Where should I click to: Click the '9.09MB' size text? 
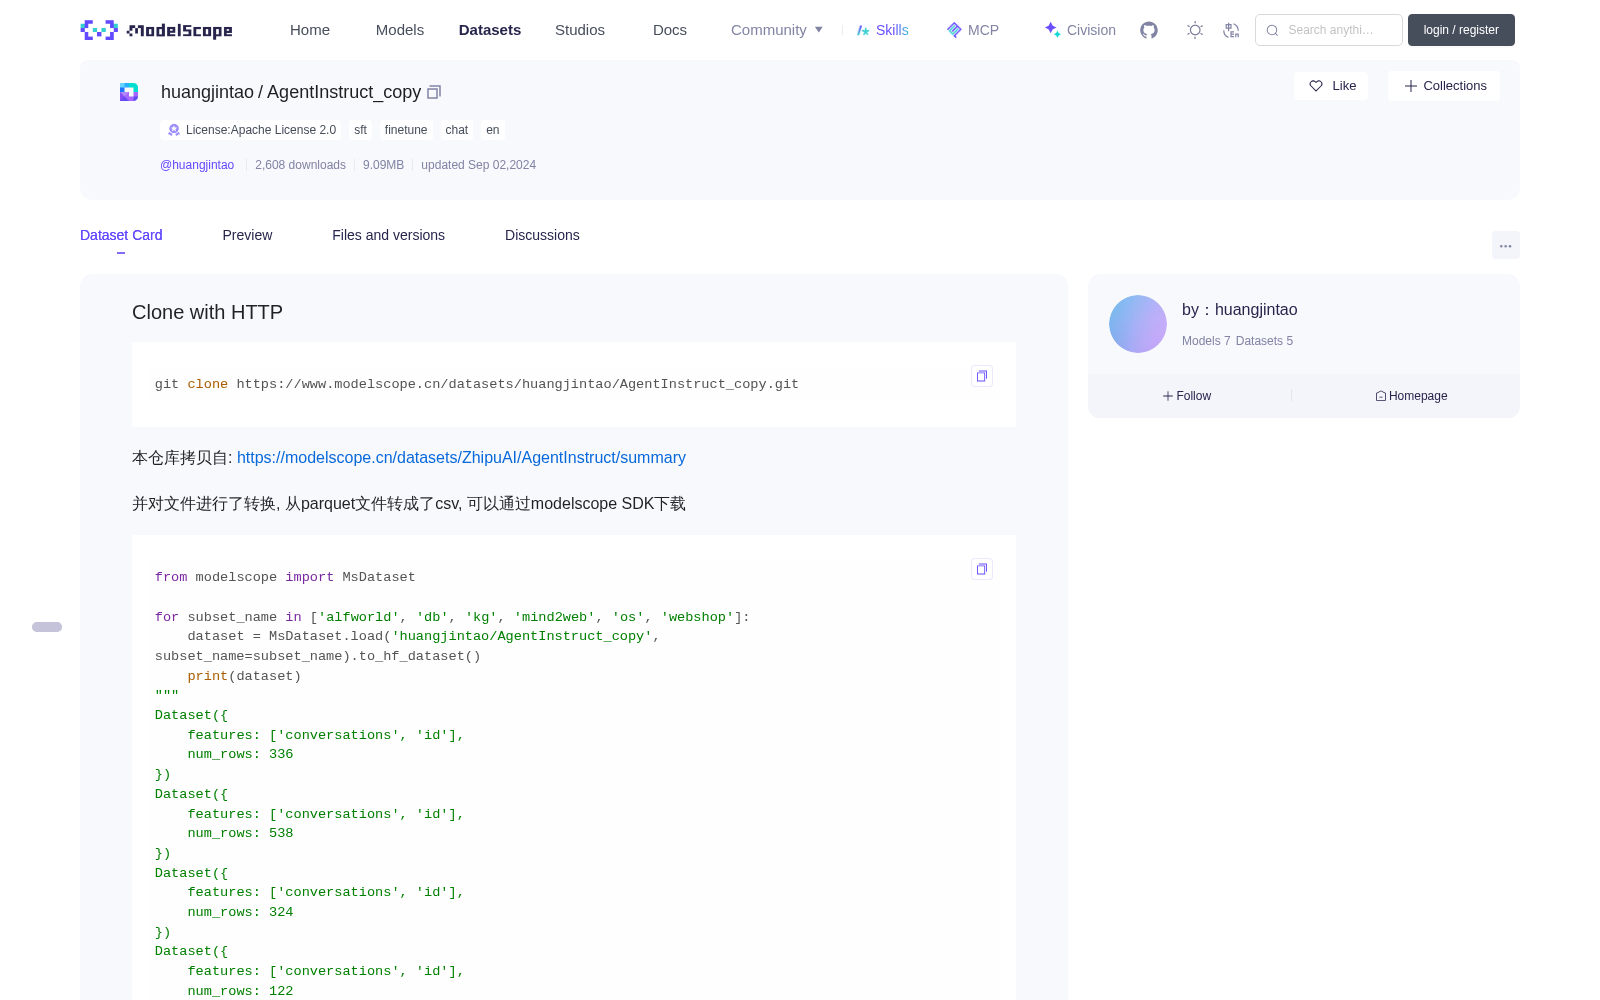coord(383,165)
